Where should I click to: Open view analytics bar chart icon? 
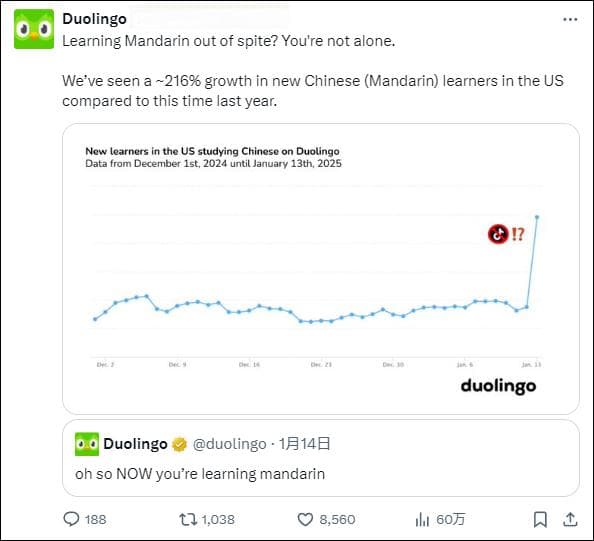422,519
